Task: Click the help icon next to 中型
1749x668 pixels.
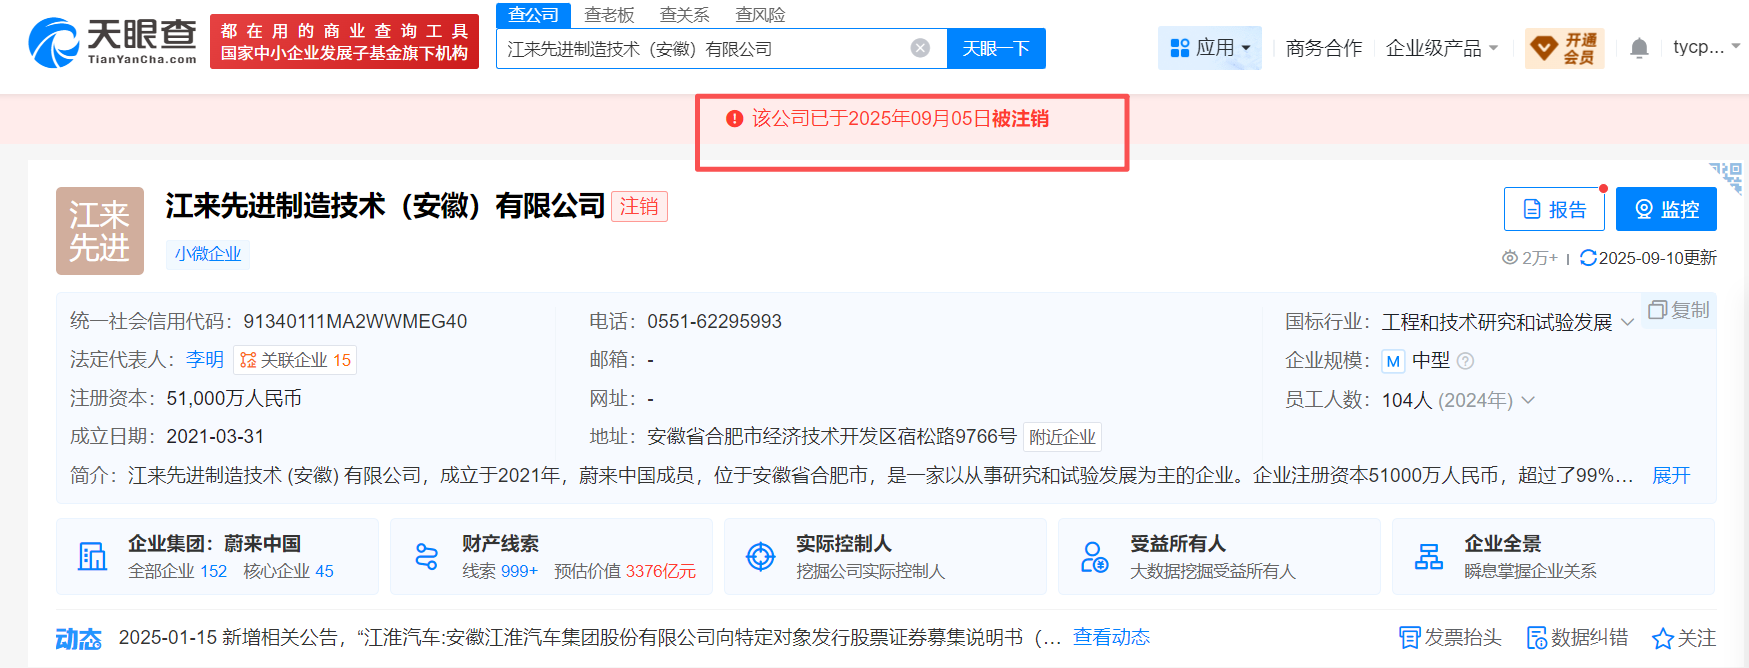Action: tap(1466, 361)
